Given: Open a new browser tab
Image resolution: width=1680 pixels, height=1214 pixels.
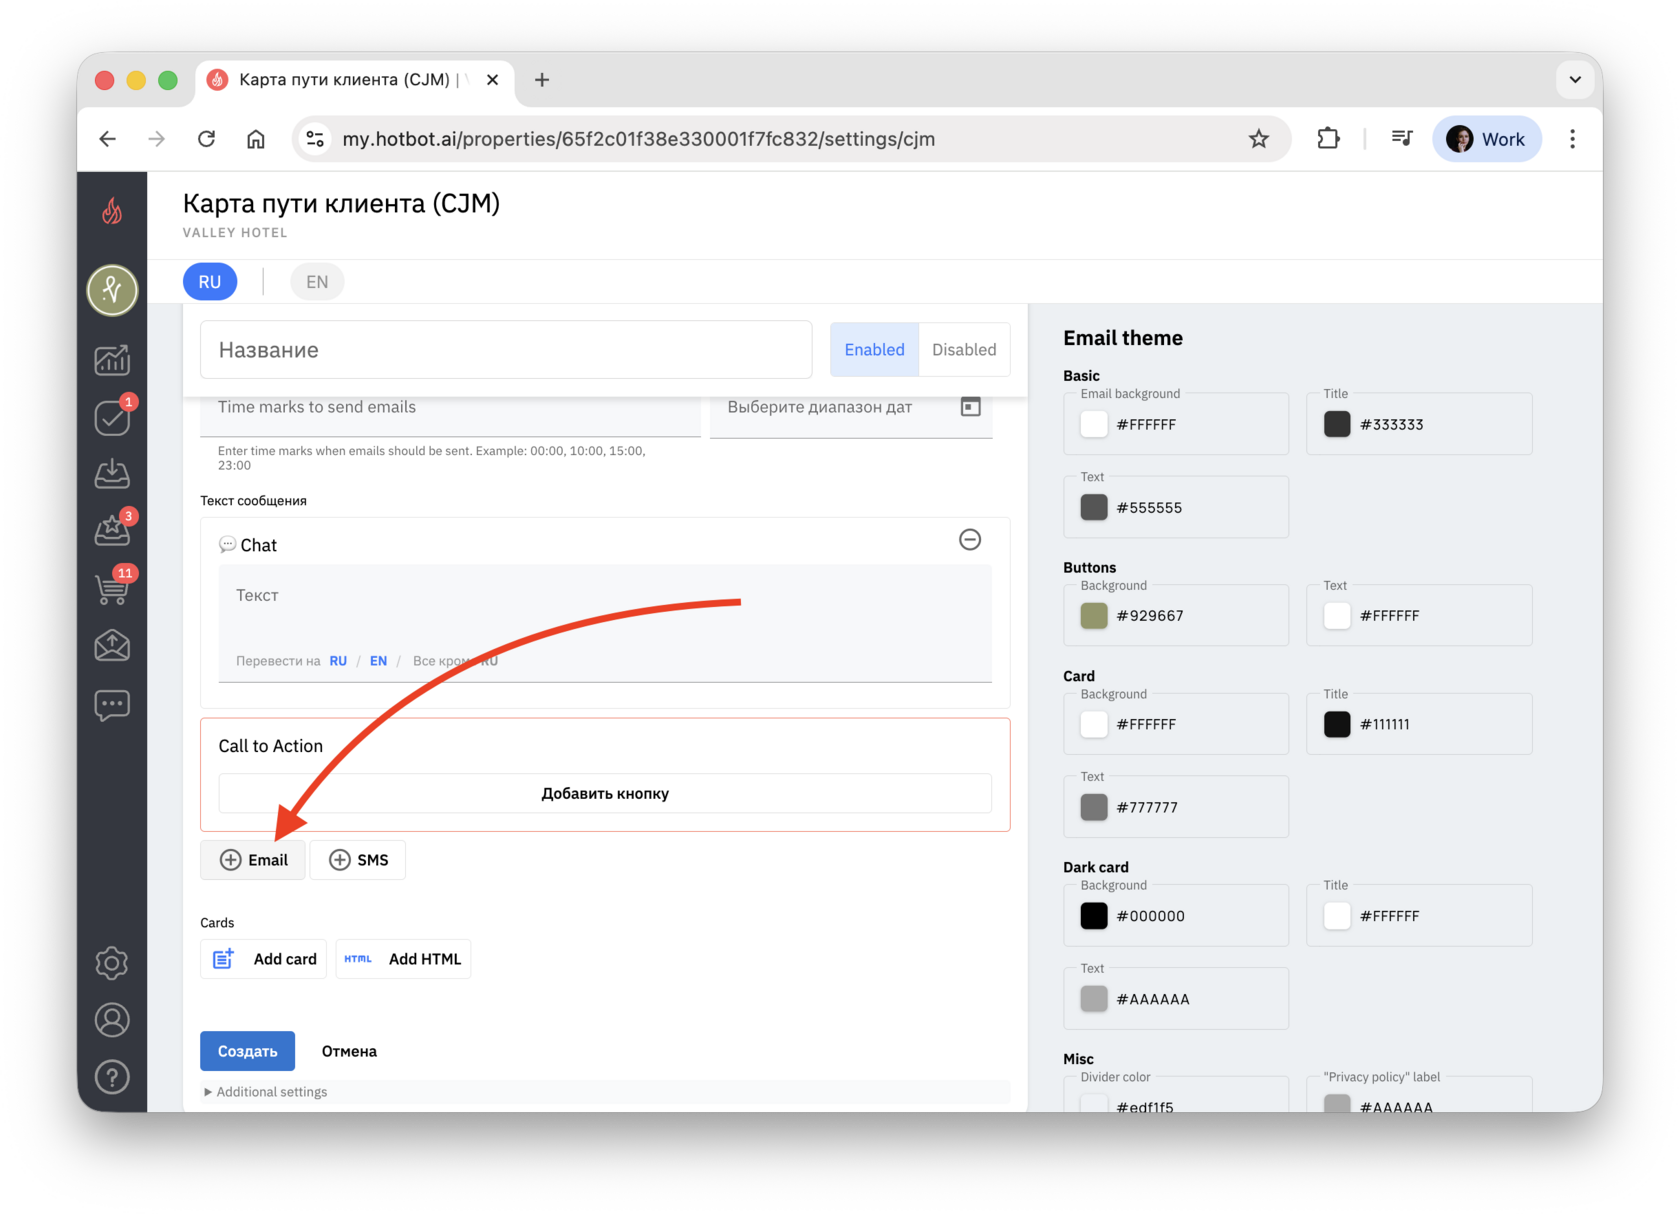Looking at the screenshot, I should click(x=542, y=80).
